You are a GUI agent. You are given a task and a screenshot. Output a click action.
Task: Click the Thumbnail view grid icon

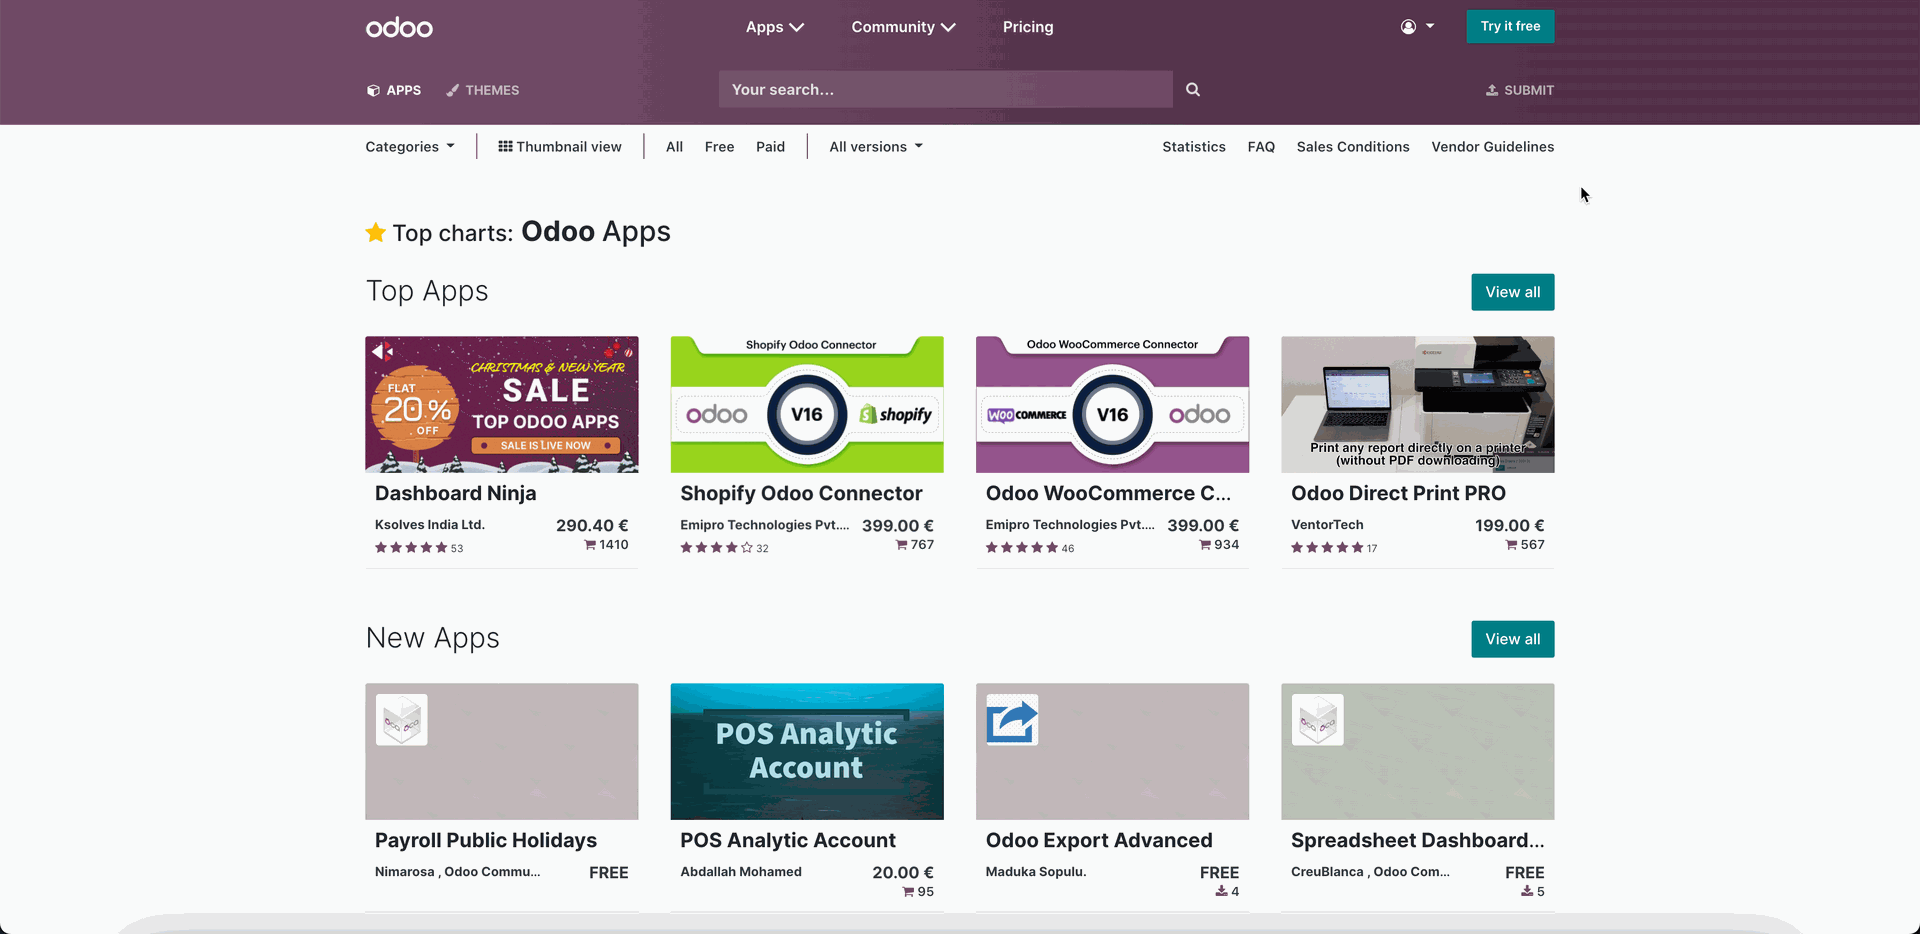(505, 146)
